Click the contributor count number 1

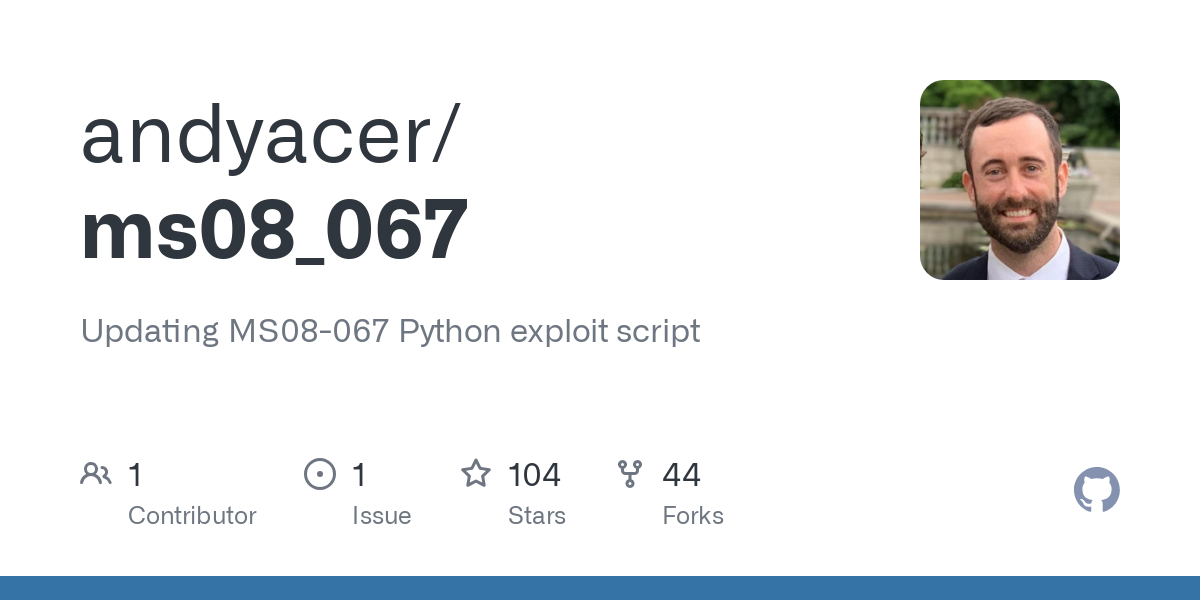click(135, 474)
